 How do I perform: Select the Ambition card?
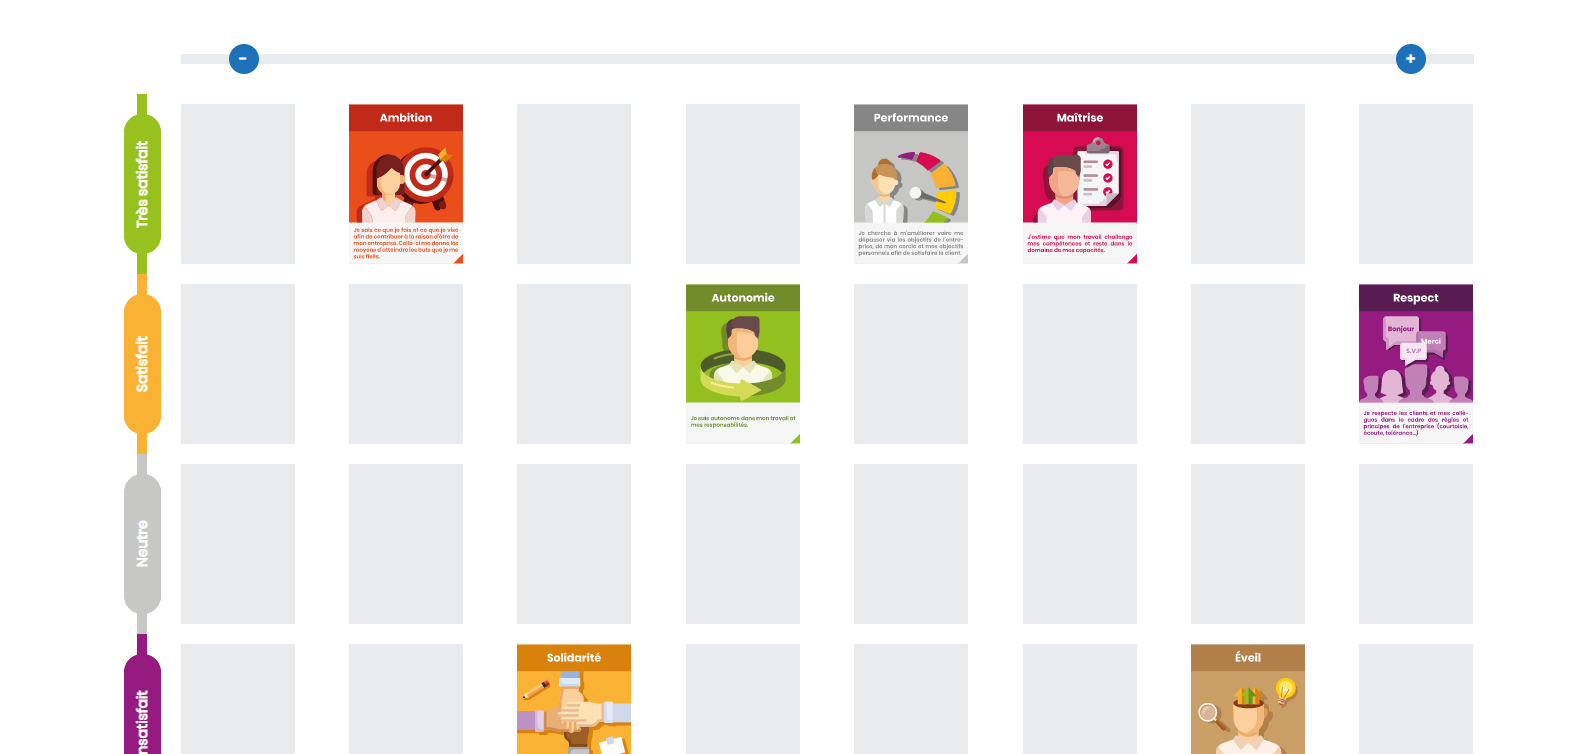pyautogui.click(x=406, y=184)
